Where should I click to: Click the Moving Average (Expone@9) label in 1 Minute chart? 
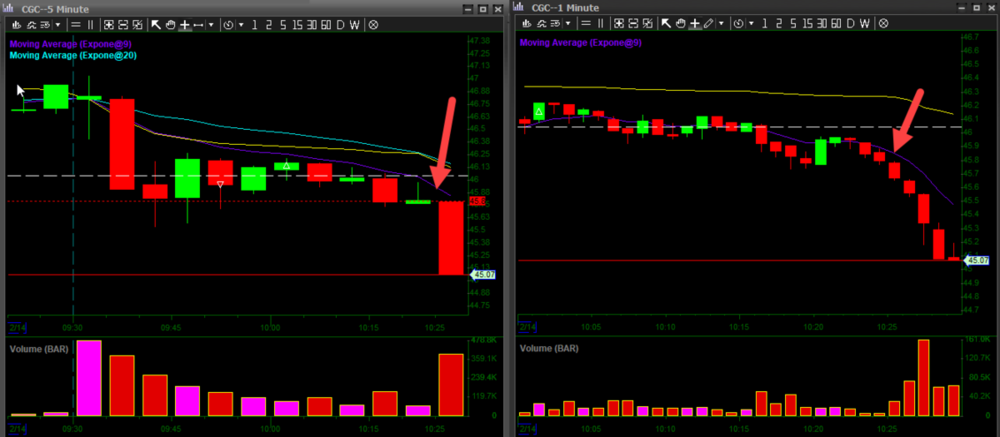[x=580, y=43]
